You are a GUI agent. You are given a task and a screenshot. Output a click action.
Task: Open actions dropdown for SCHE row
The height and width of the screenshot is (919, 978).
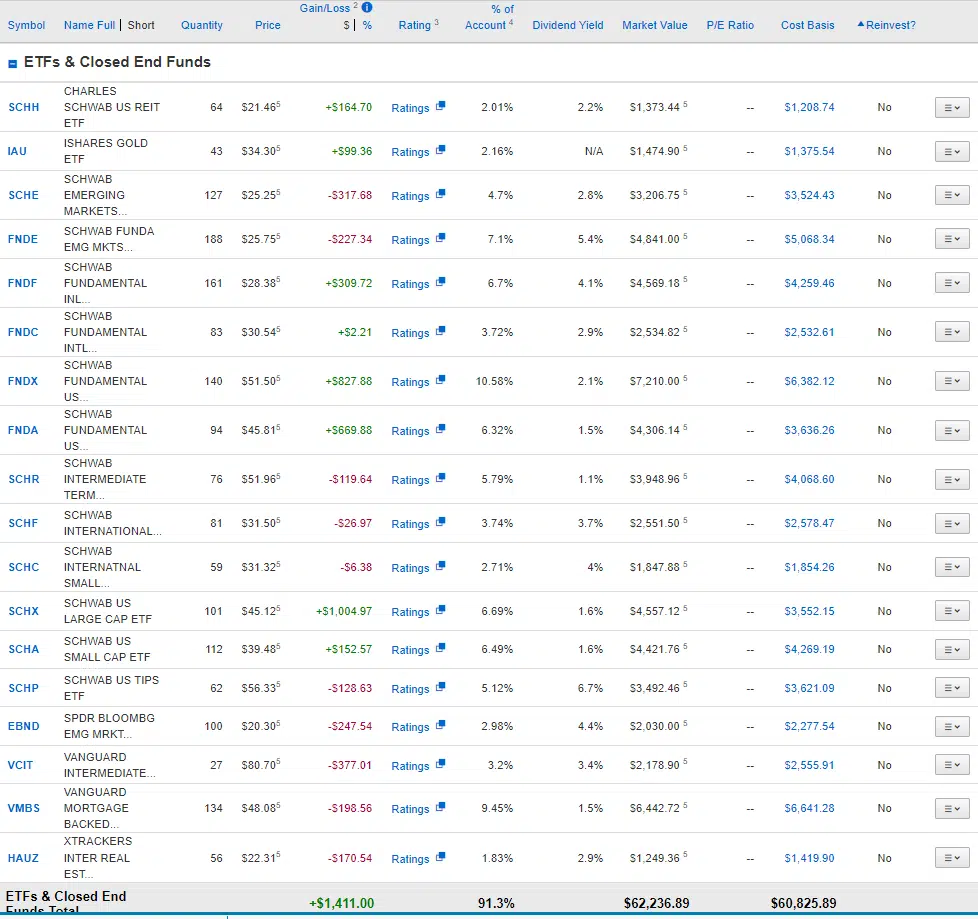952,195
